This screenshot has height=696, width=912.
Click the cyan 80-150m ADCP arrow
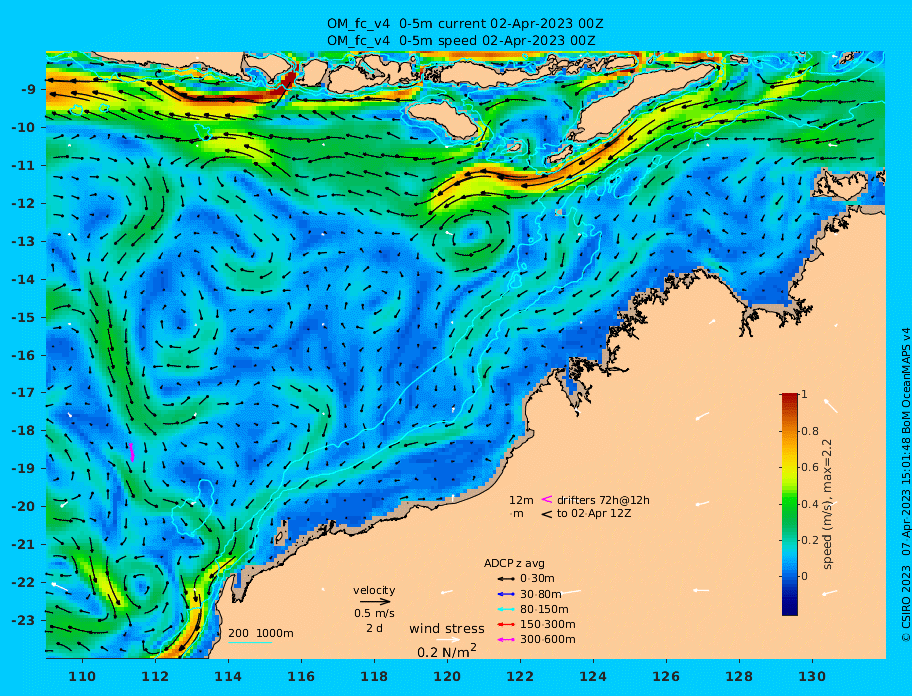(x=505, y=609)
